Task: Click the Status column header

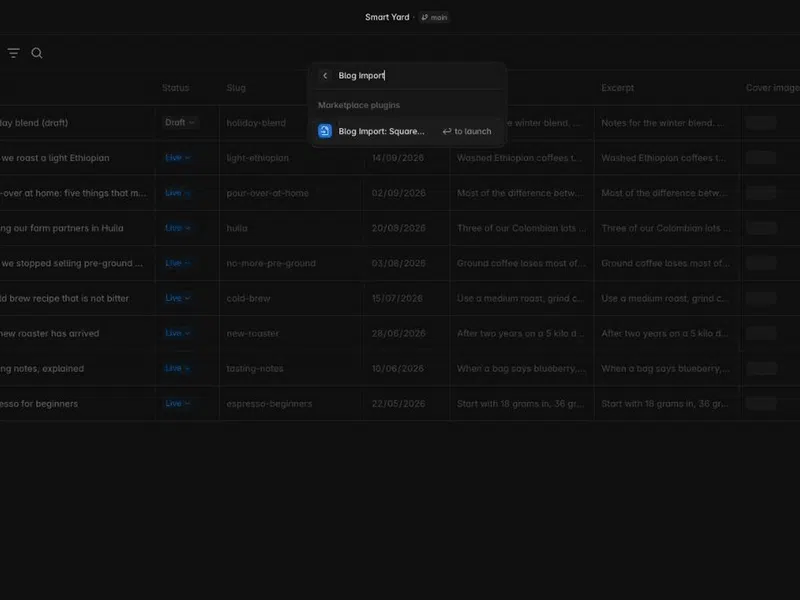Action: [x=176, y=88]
